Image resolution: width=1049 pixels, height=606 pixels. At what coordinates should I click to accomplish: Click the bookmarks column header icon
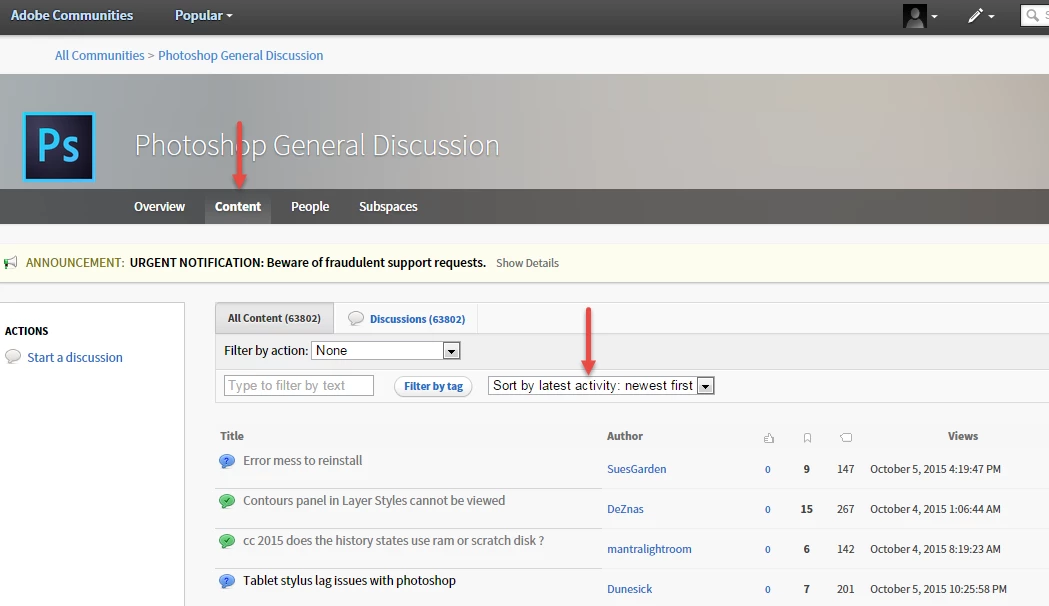(807, 438)
